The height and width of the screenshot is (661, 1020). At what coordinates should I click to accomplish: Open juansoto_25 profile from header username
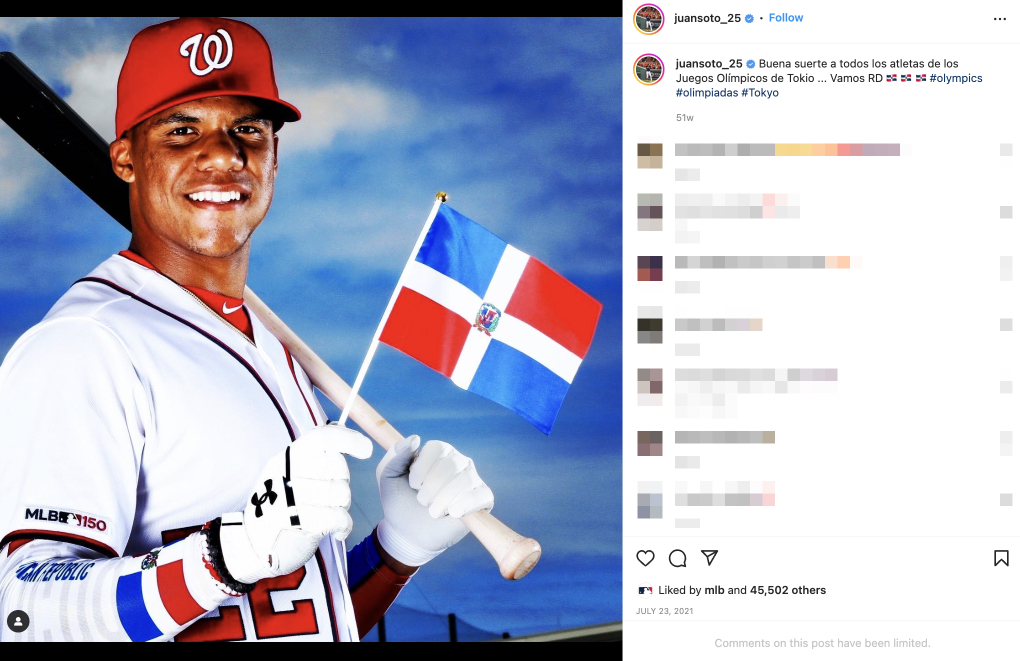(707, 18)
